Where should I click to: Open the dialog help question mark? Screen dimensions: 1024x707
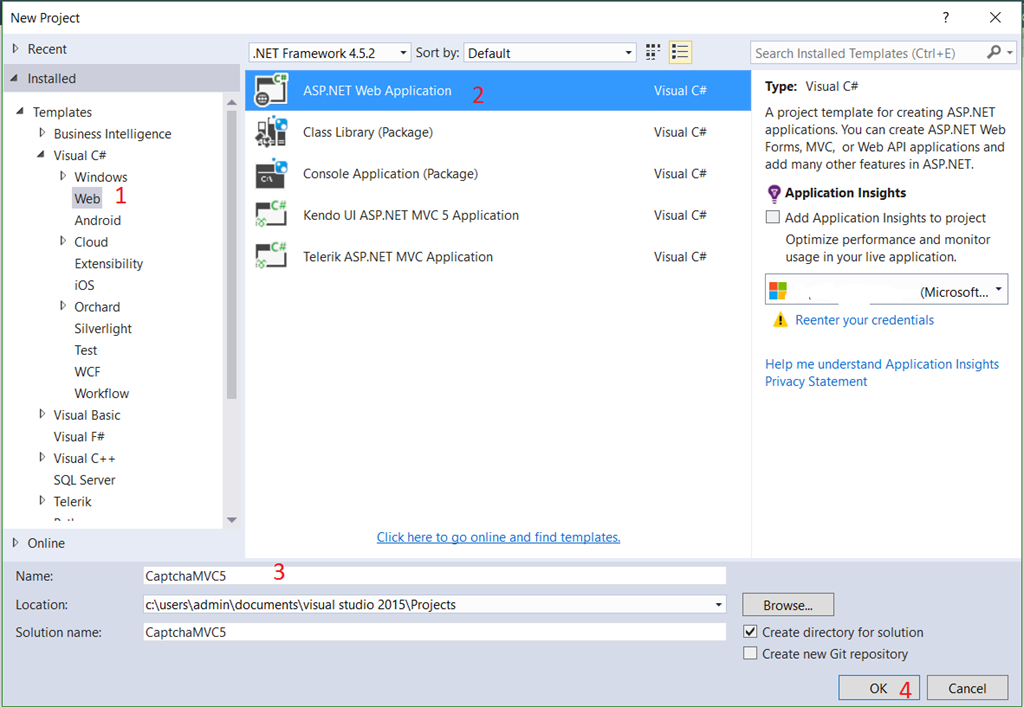tap(945, 18)
